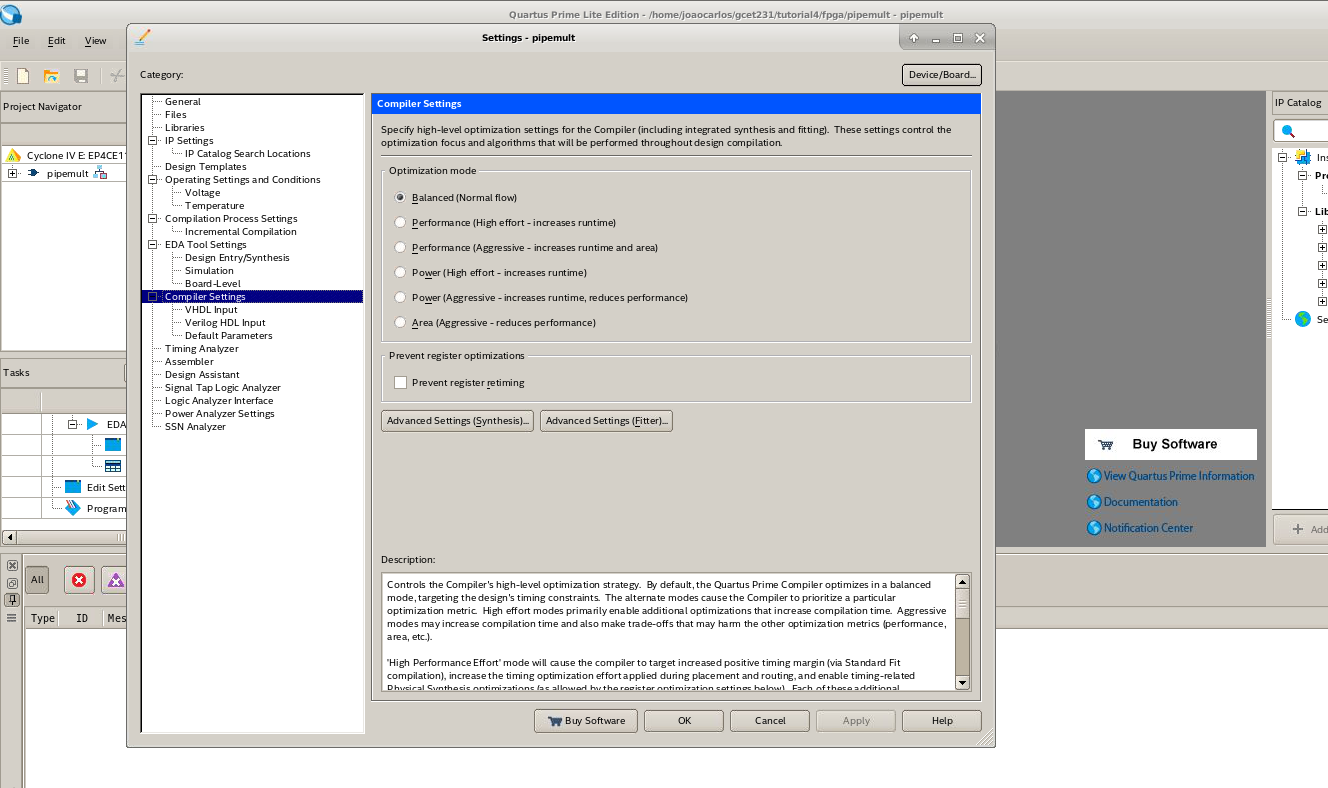Open Notification Center link
The image size is (1328, 788).
(x=1148, y=528)
